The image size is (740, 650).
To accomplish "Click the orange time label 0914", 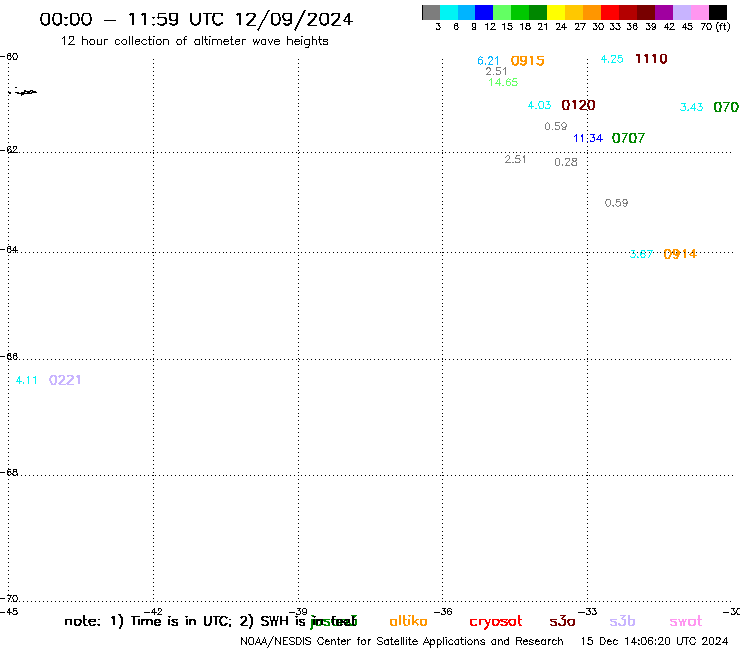I will click(680, 254).
